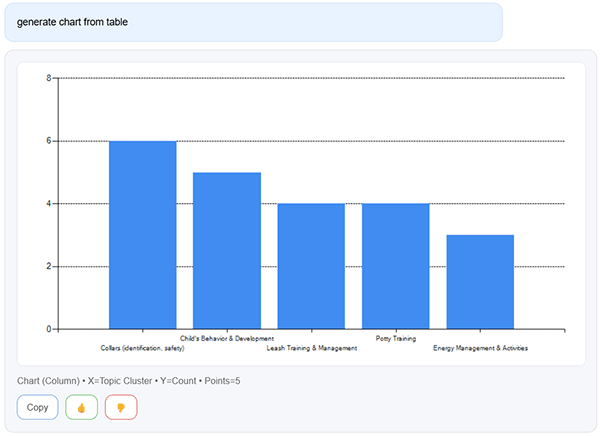Click the 'Child's Behavior & Development' axis label

click(x=227, y=338)
